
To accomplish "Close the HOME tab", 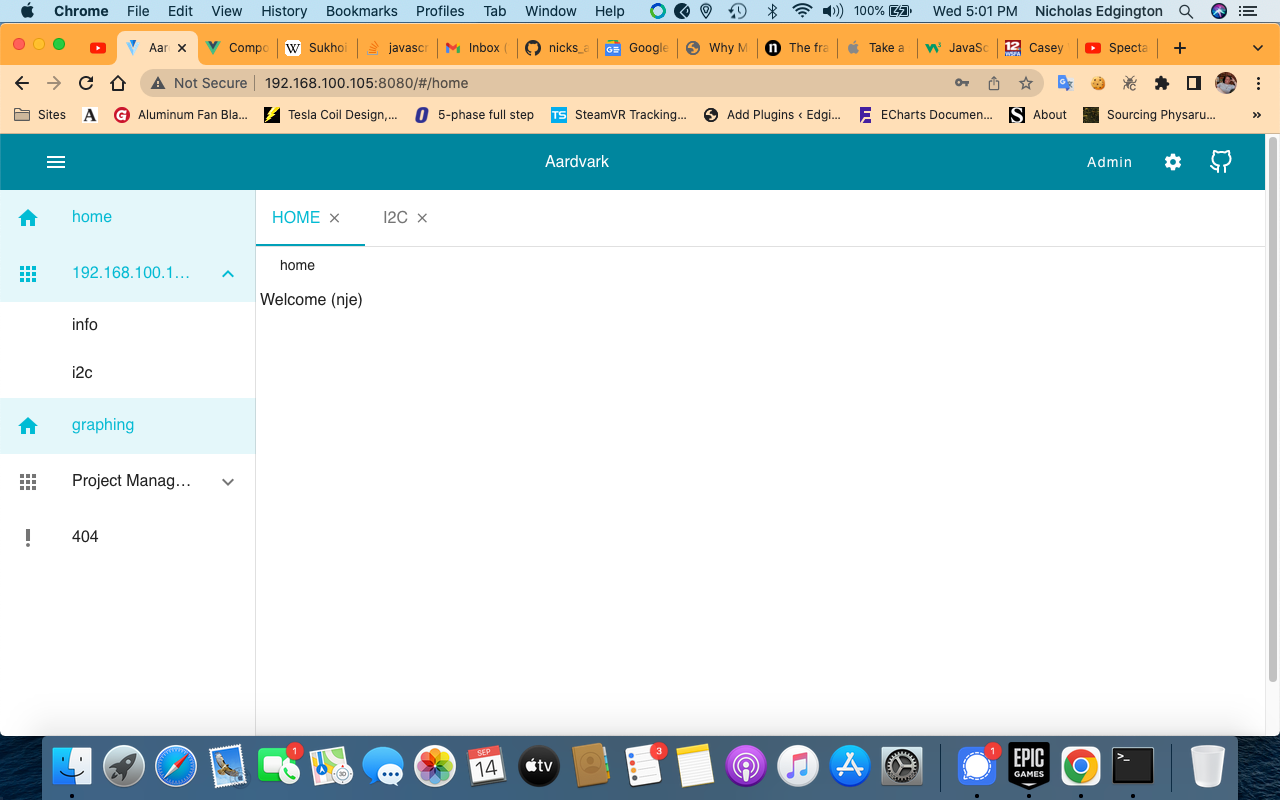I will (335, 218).
